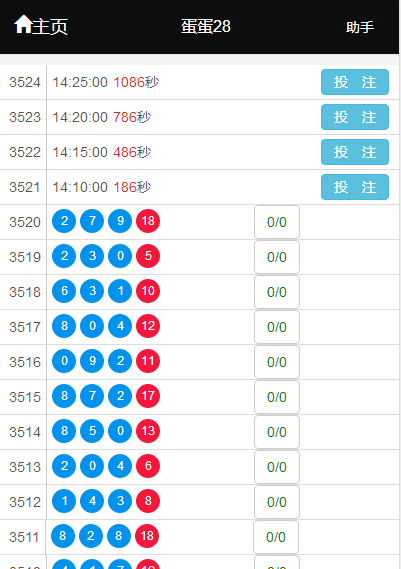Place a bet on round 3523
Viewport: 401px width, 569px height.
tap(355, 117)
